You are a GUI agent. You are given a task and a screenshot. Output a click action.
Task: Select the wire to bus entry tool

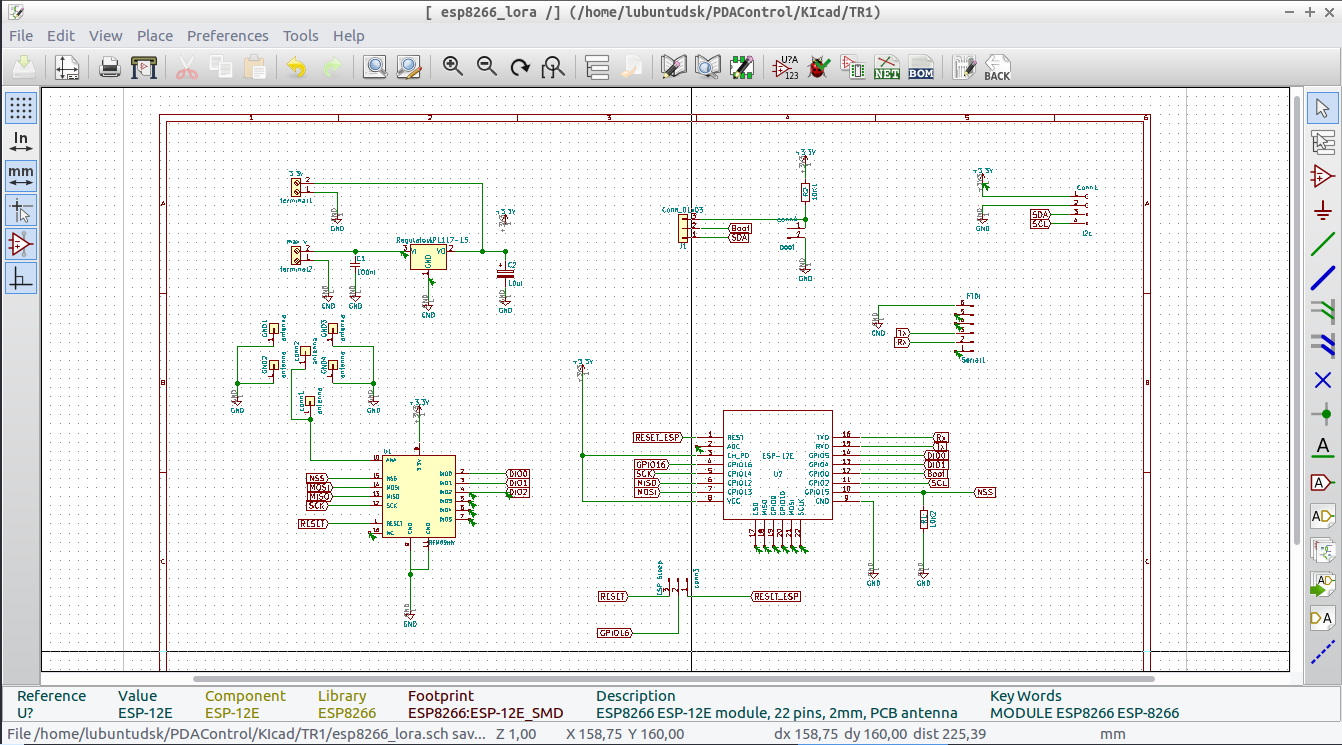pyautogui.click(x=1323, y=313)
